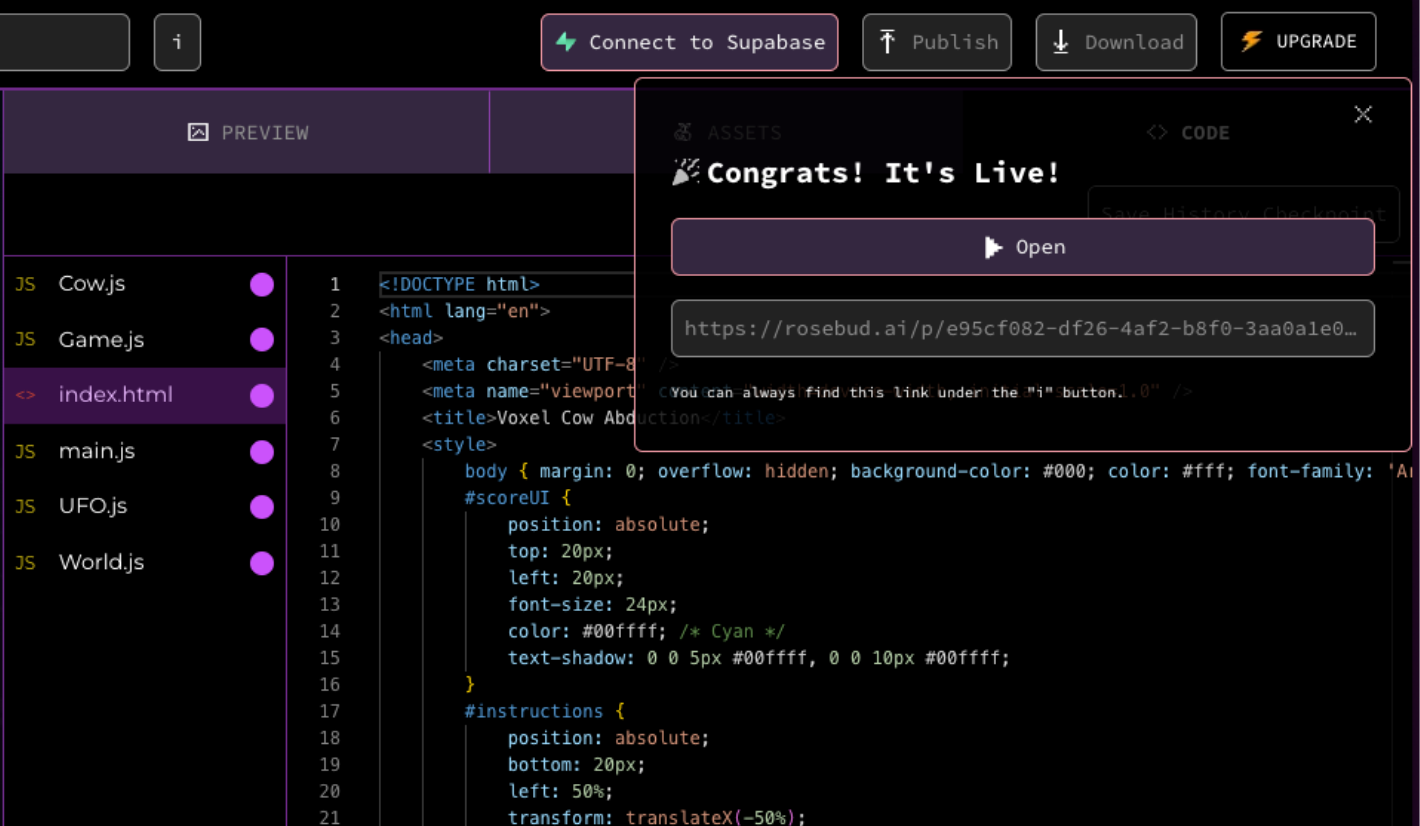Click the purple dot next to Game.js
Image resolution: width=1420 pixels, height=826 pixels.
pos(262,340)
